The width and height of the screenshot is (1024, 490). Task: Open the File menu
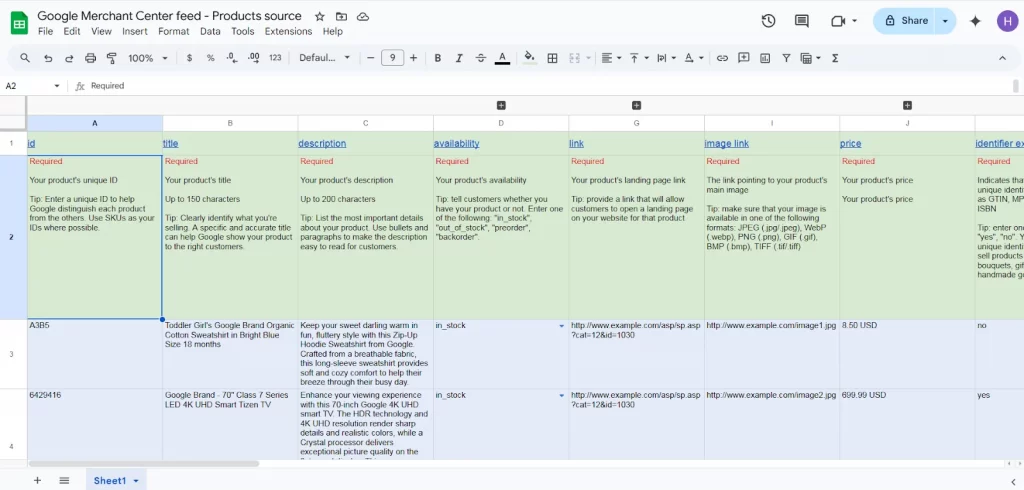point(46,31)
